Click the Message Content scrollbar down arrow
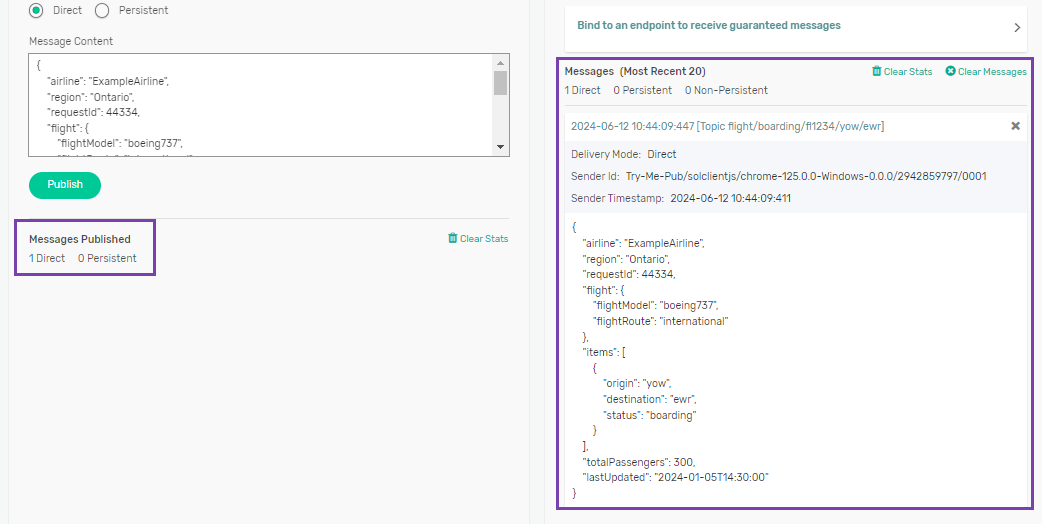 pyautogui.click(x=501, y=147)
